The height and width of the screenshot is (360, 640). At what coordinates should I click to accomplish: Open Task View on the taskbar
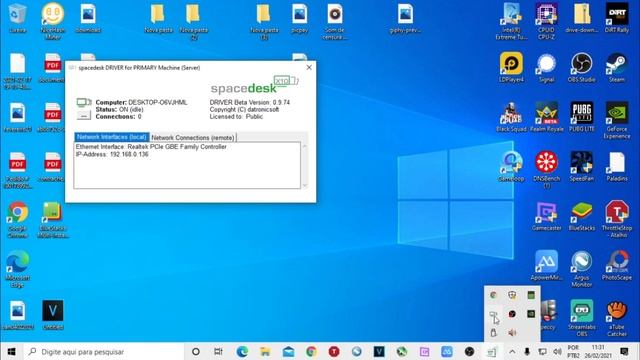(218, 351)
